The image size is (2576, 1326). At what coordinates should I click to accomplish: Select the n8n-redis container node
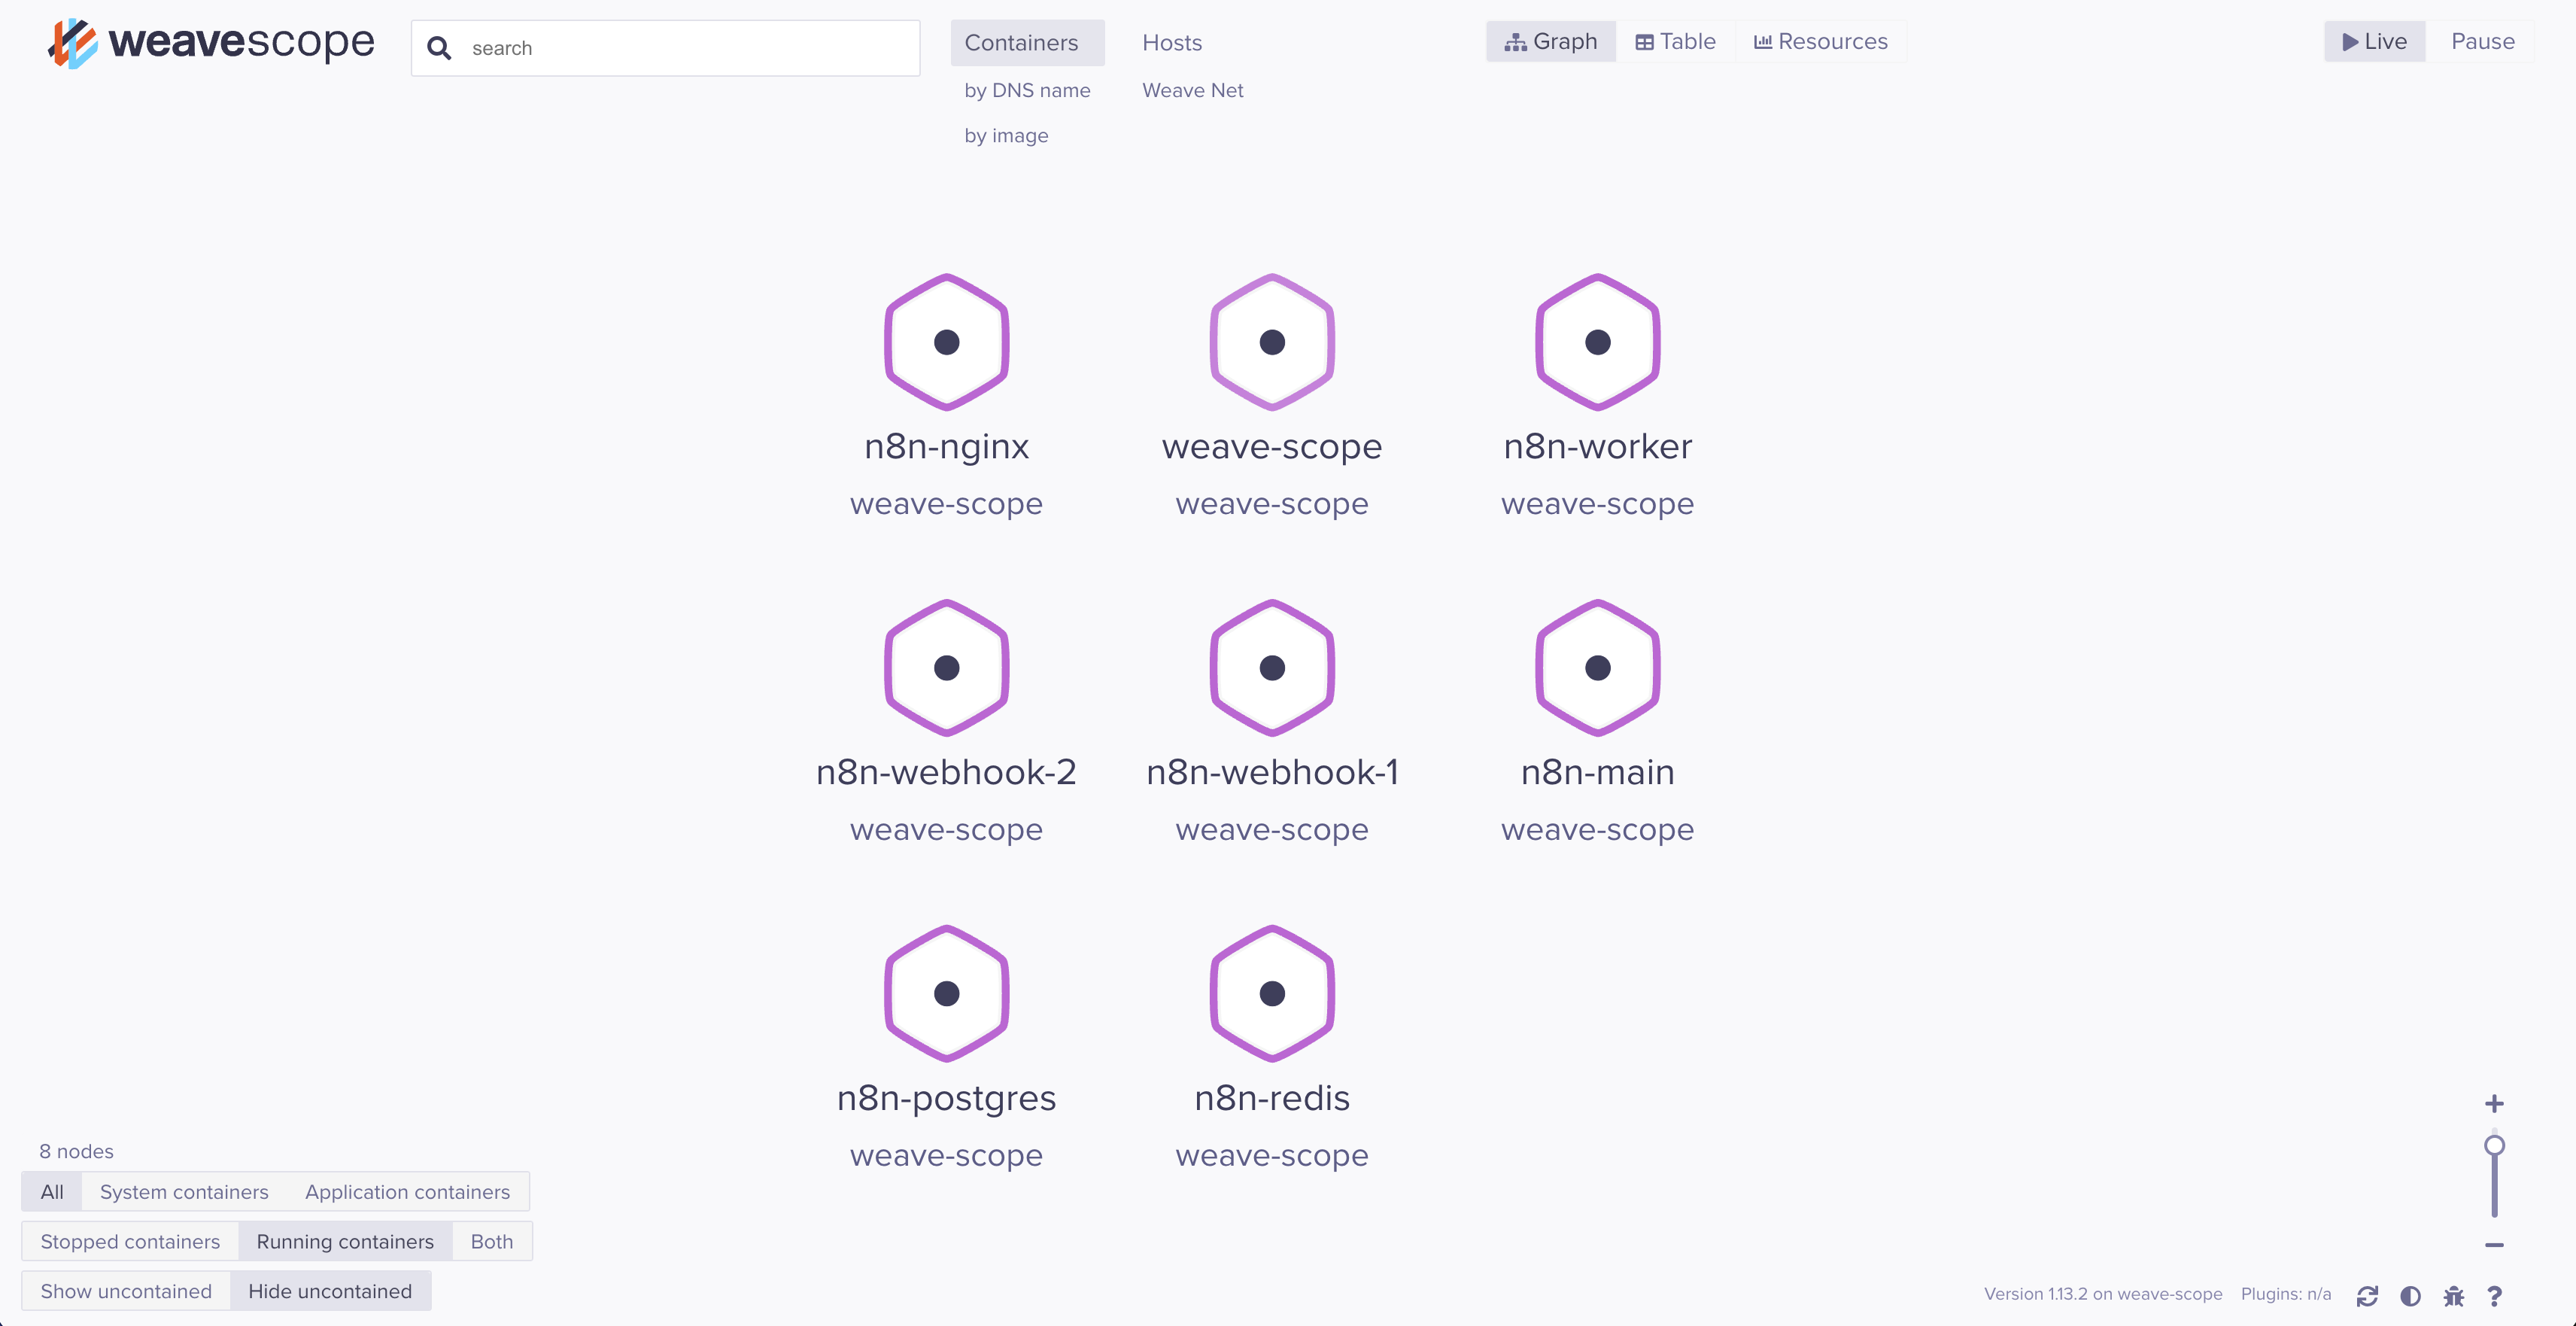1271,993
